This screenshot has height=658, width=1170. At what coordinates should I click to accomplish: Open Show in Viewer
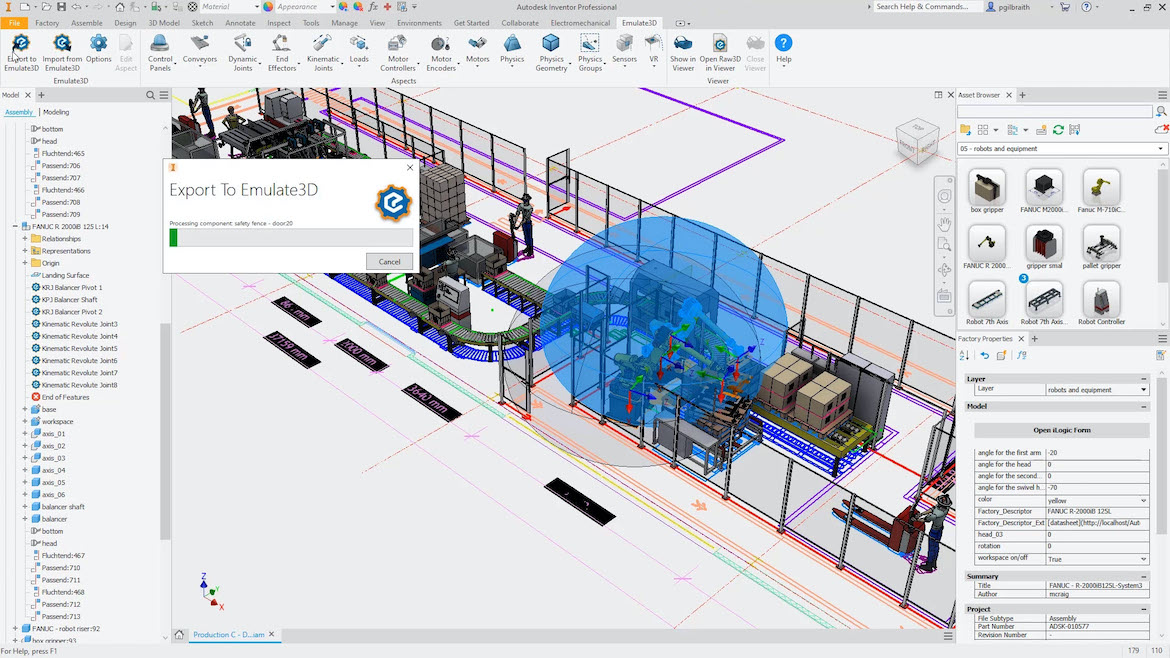coord(683,45)
